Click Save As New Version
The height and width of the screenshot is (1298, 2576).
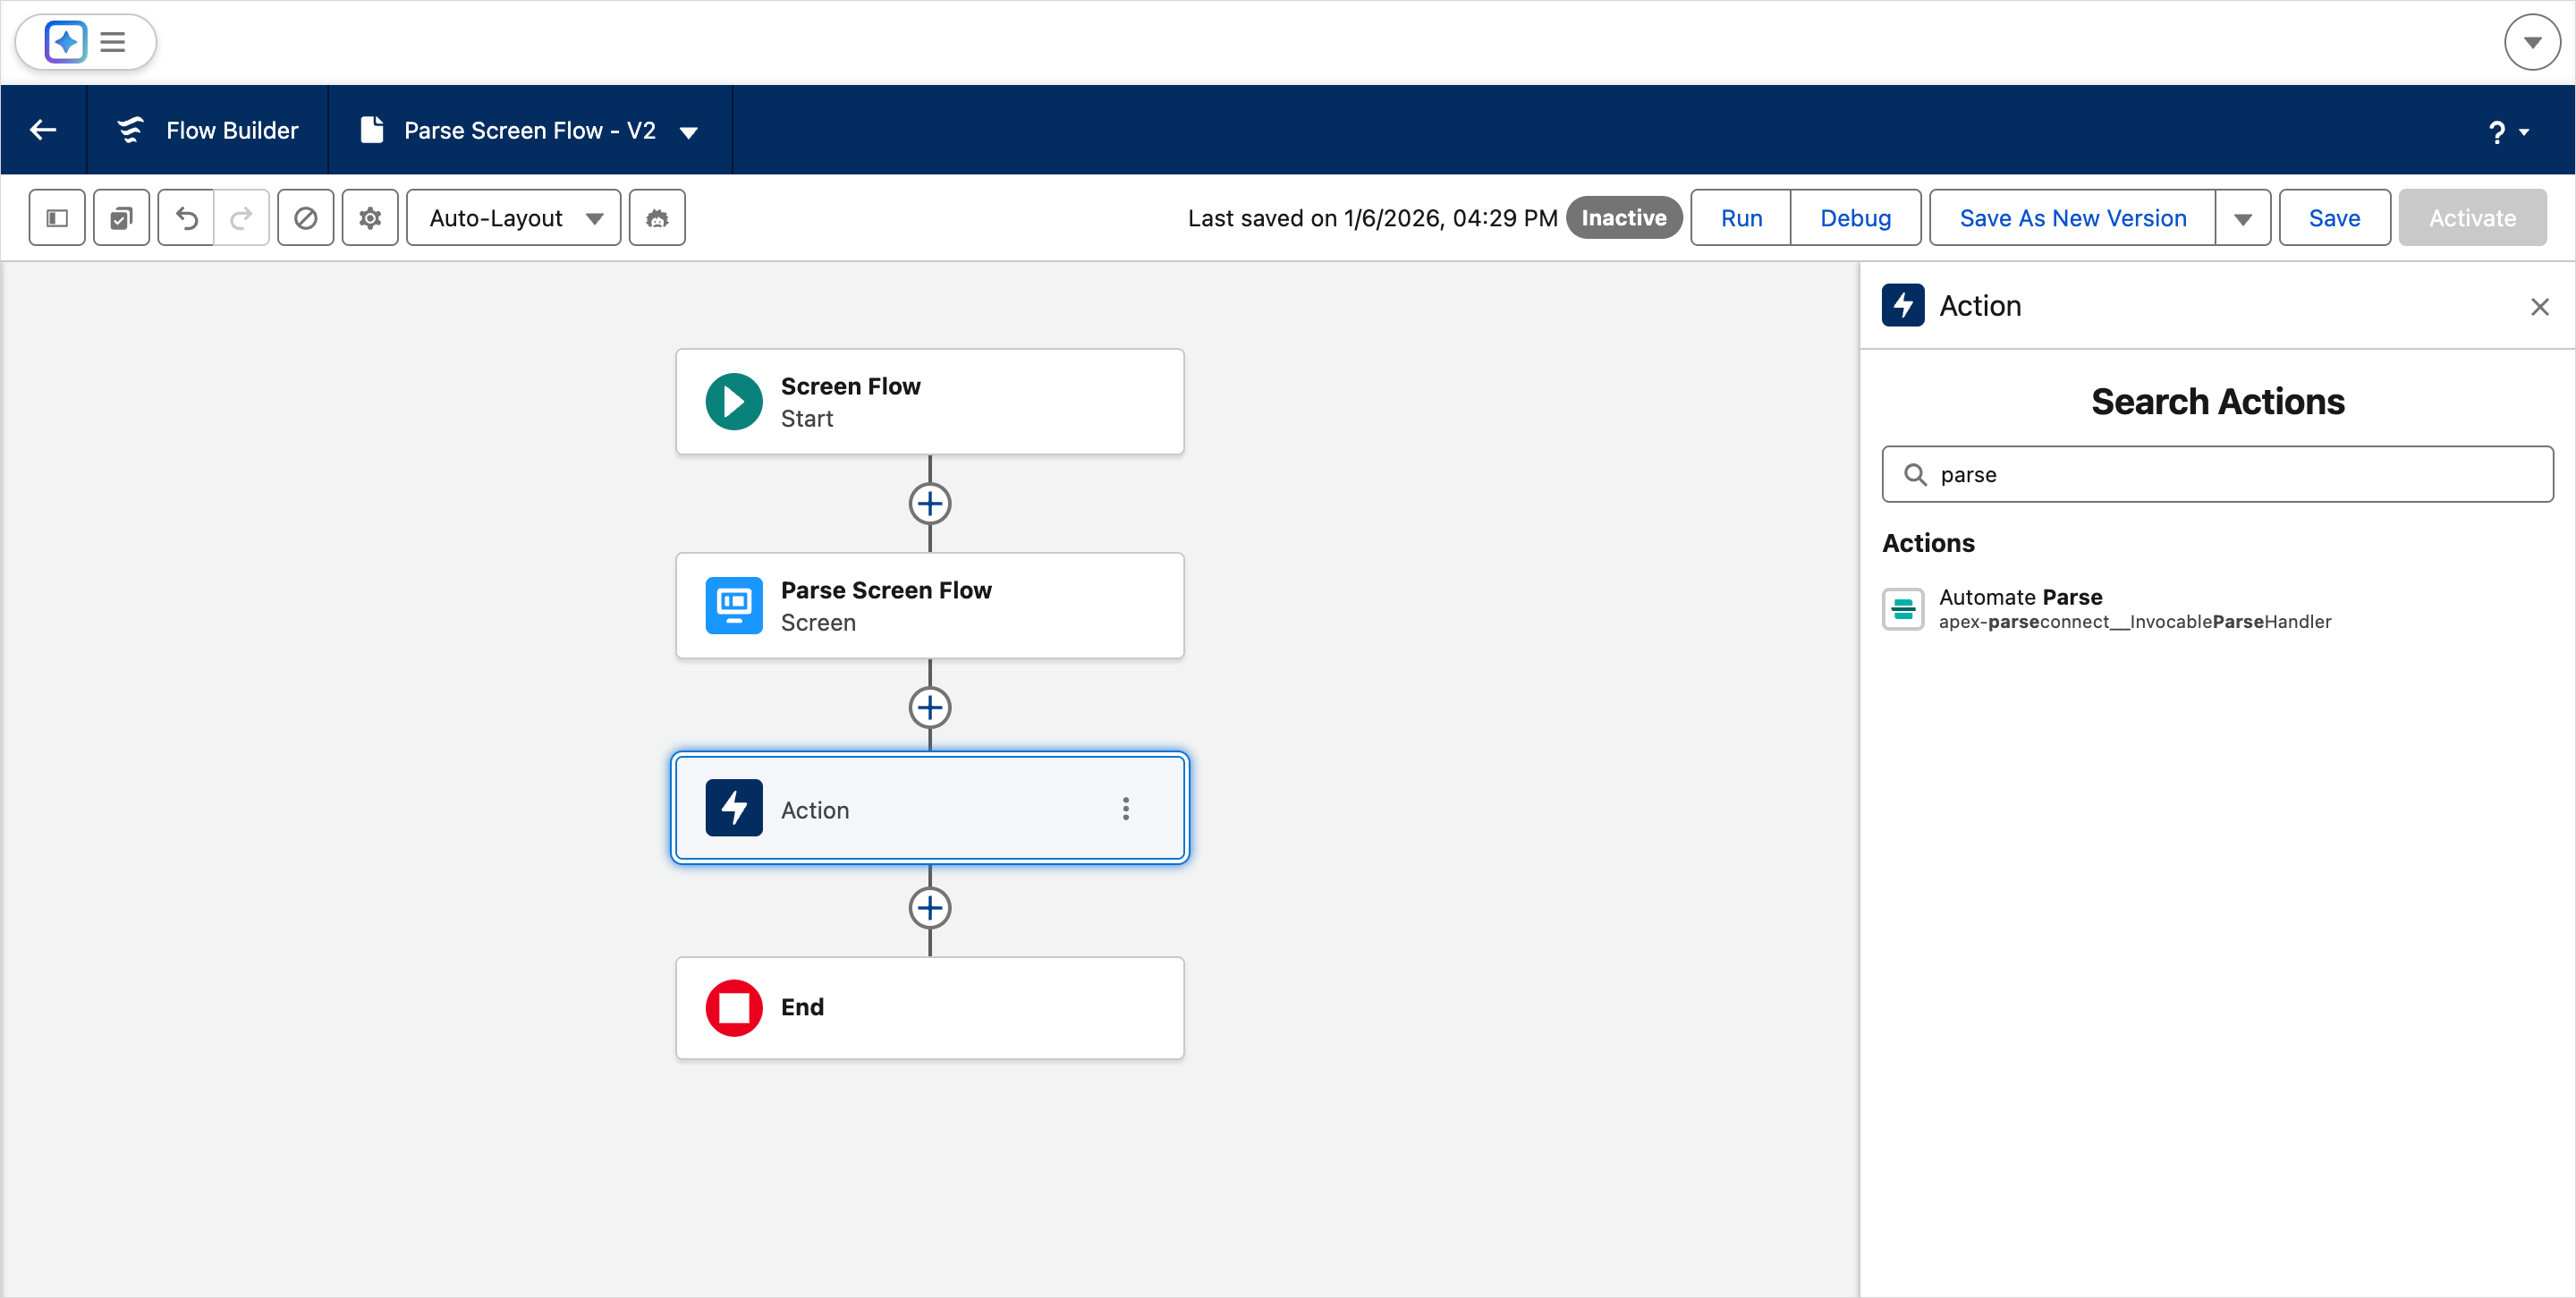coord(2073,218)
